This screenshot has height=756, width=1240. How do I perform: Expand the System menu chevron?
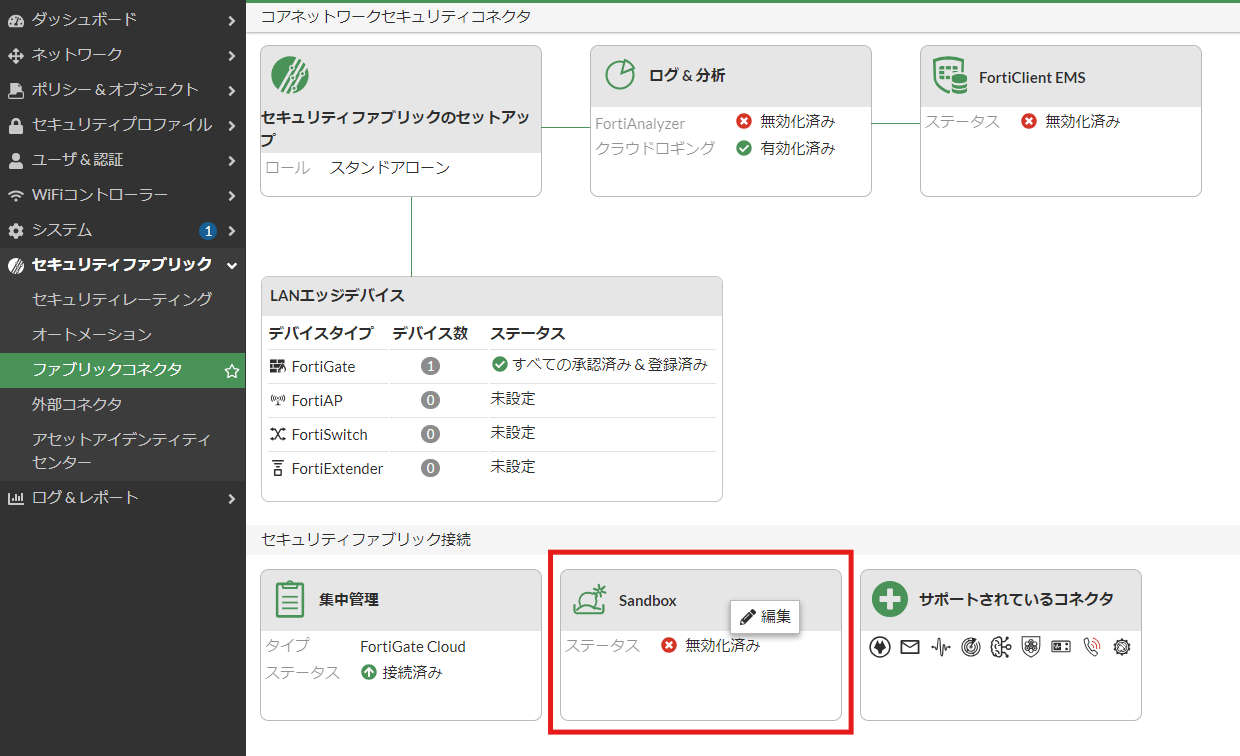tap(232, 230)
